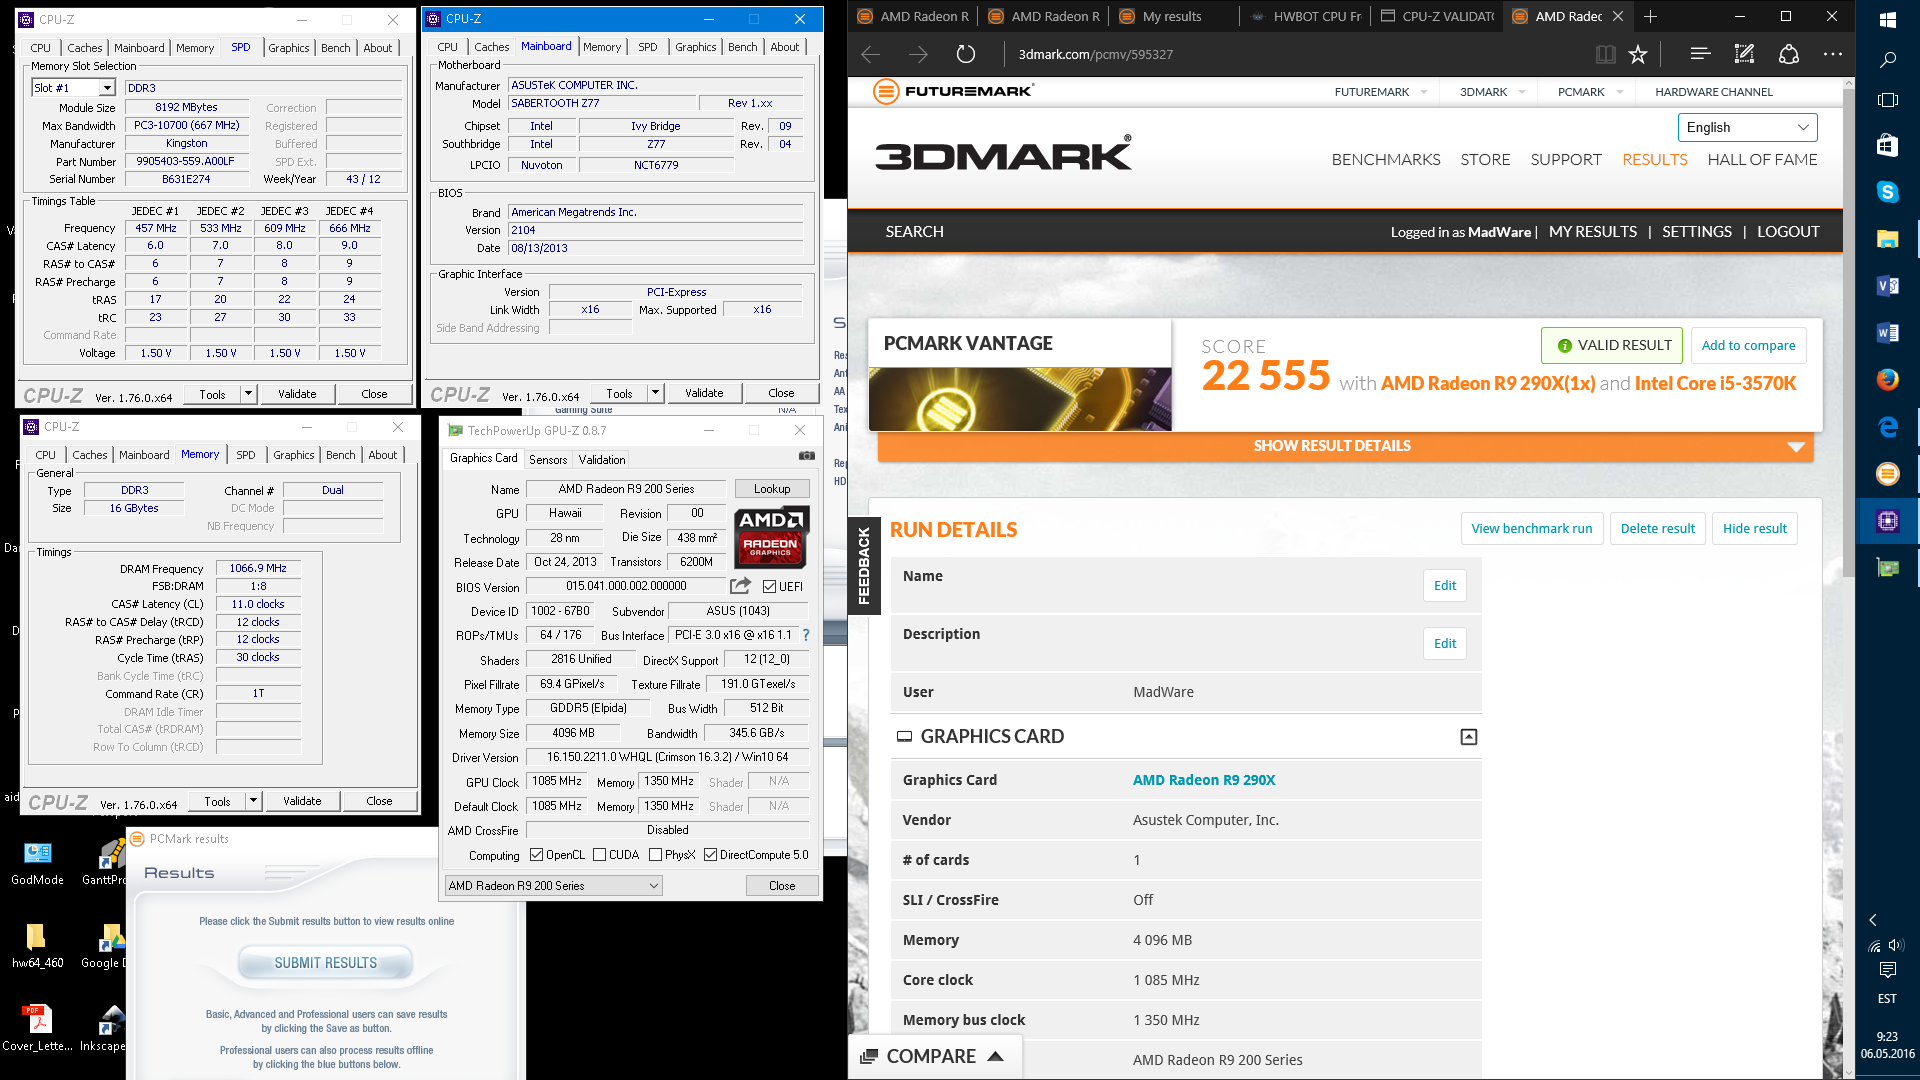Click Validate in CPU-Z SPD window
1920x1080 pixels.
[297, 394]
